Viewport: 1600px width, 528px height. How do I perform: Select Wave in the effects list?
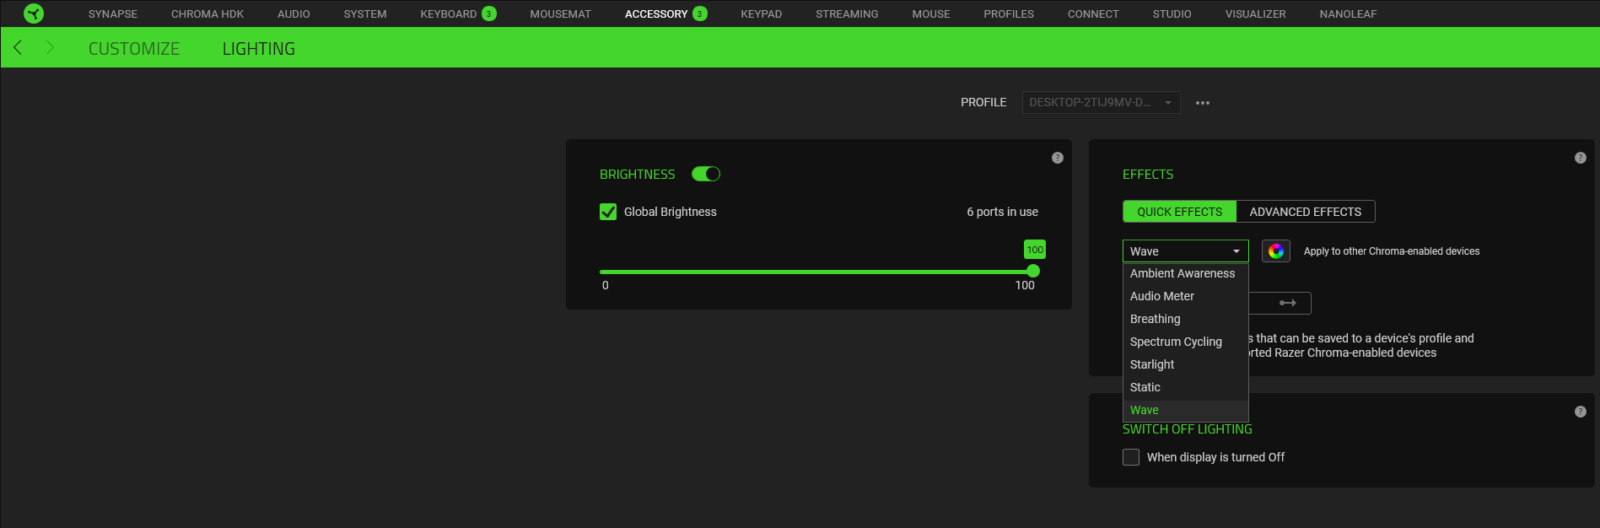(x=1185, y=410)
